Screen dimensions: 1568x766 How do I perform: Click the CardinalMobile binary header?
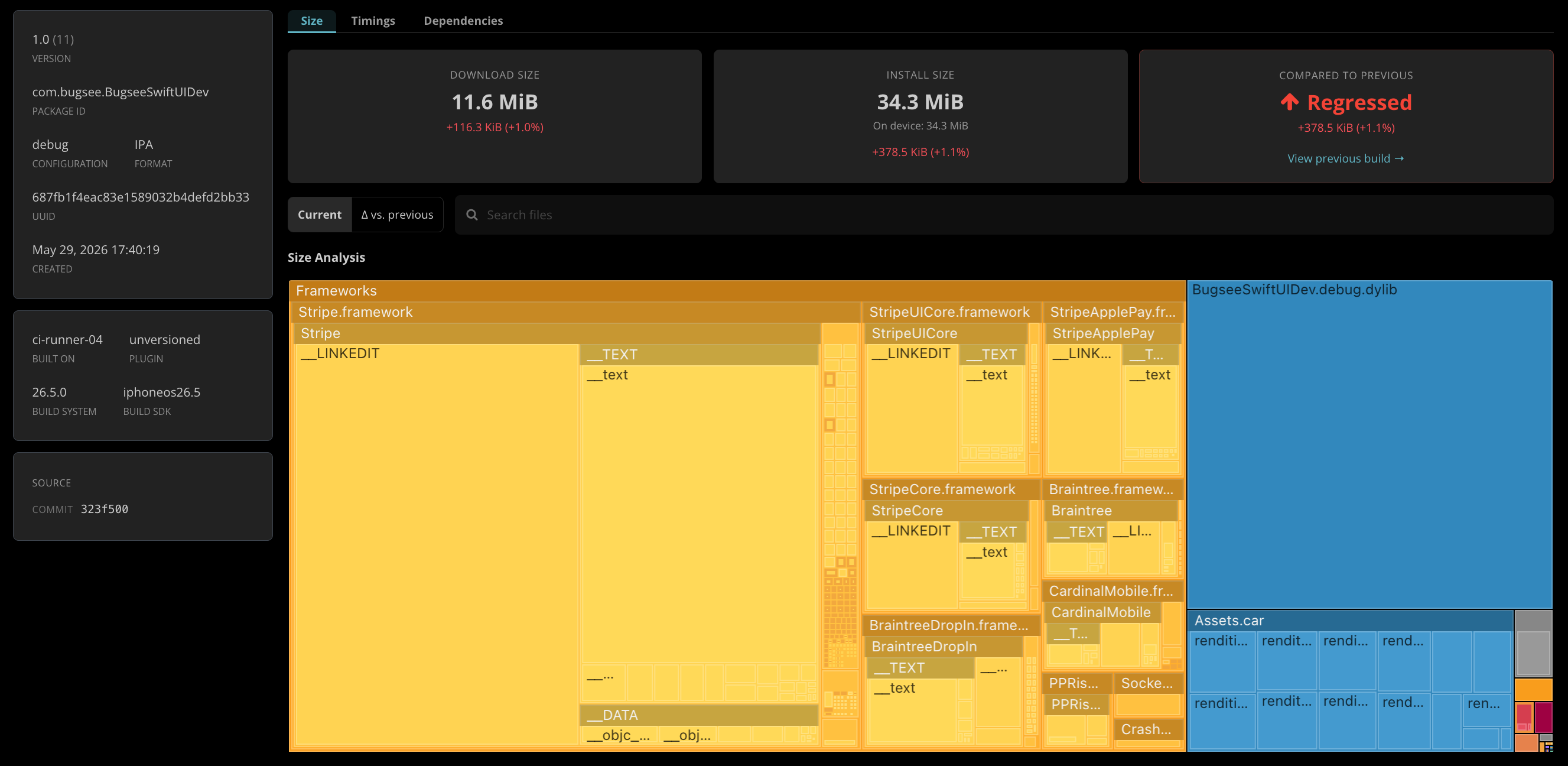point(1102,612)
